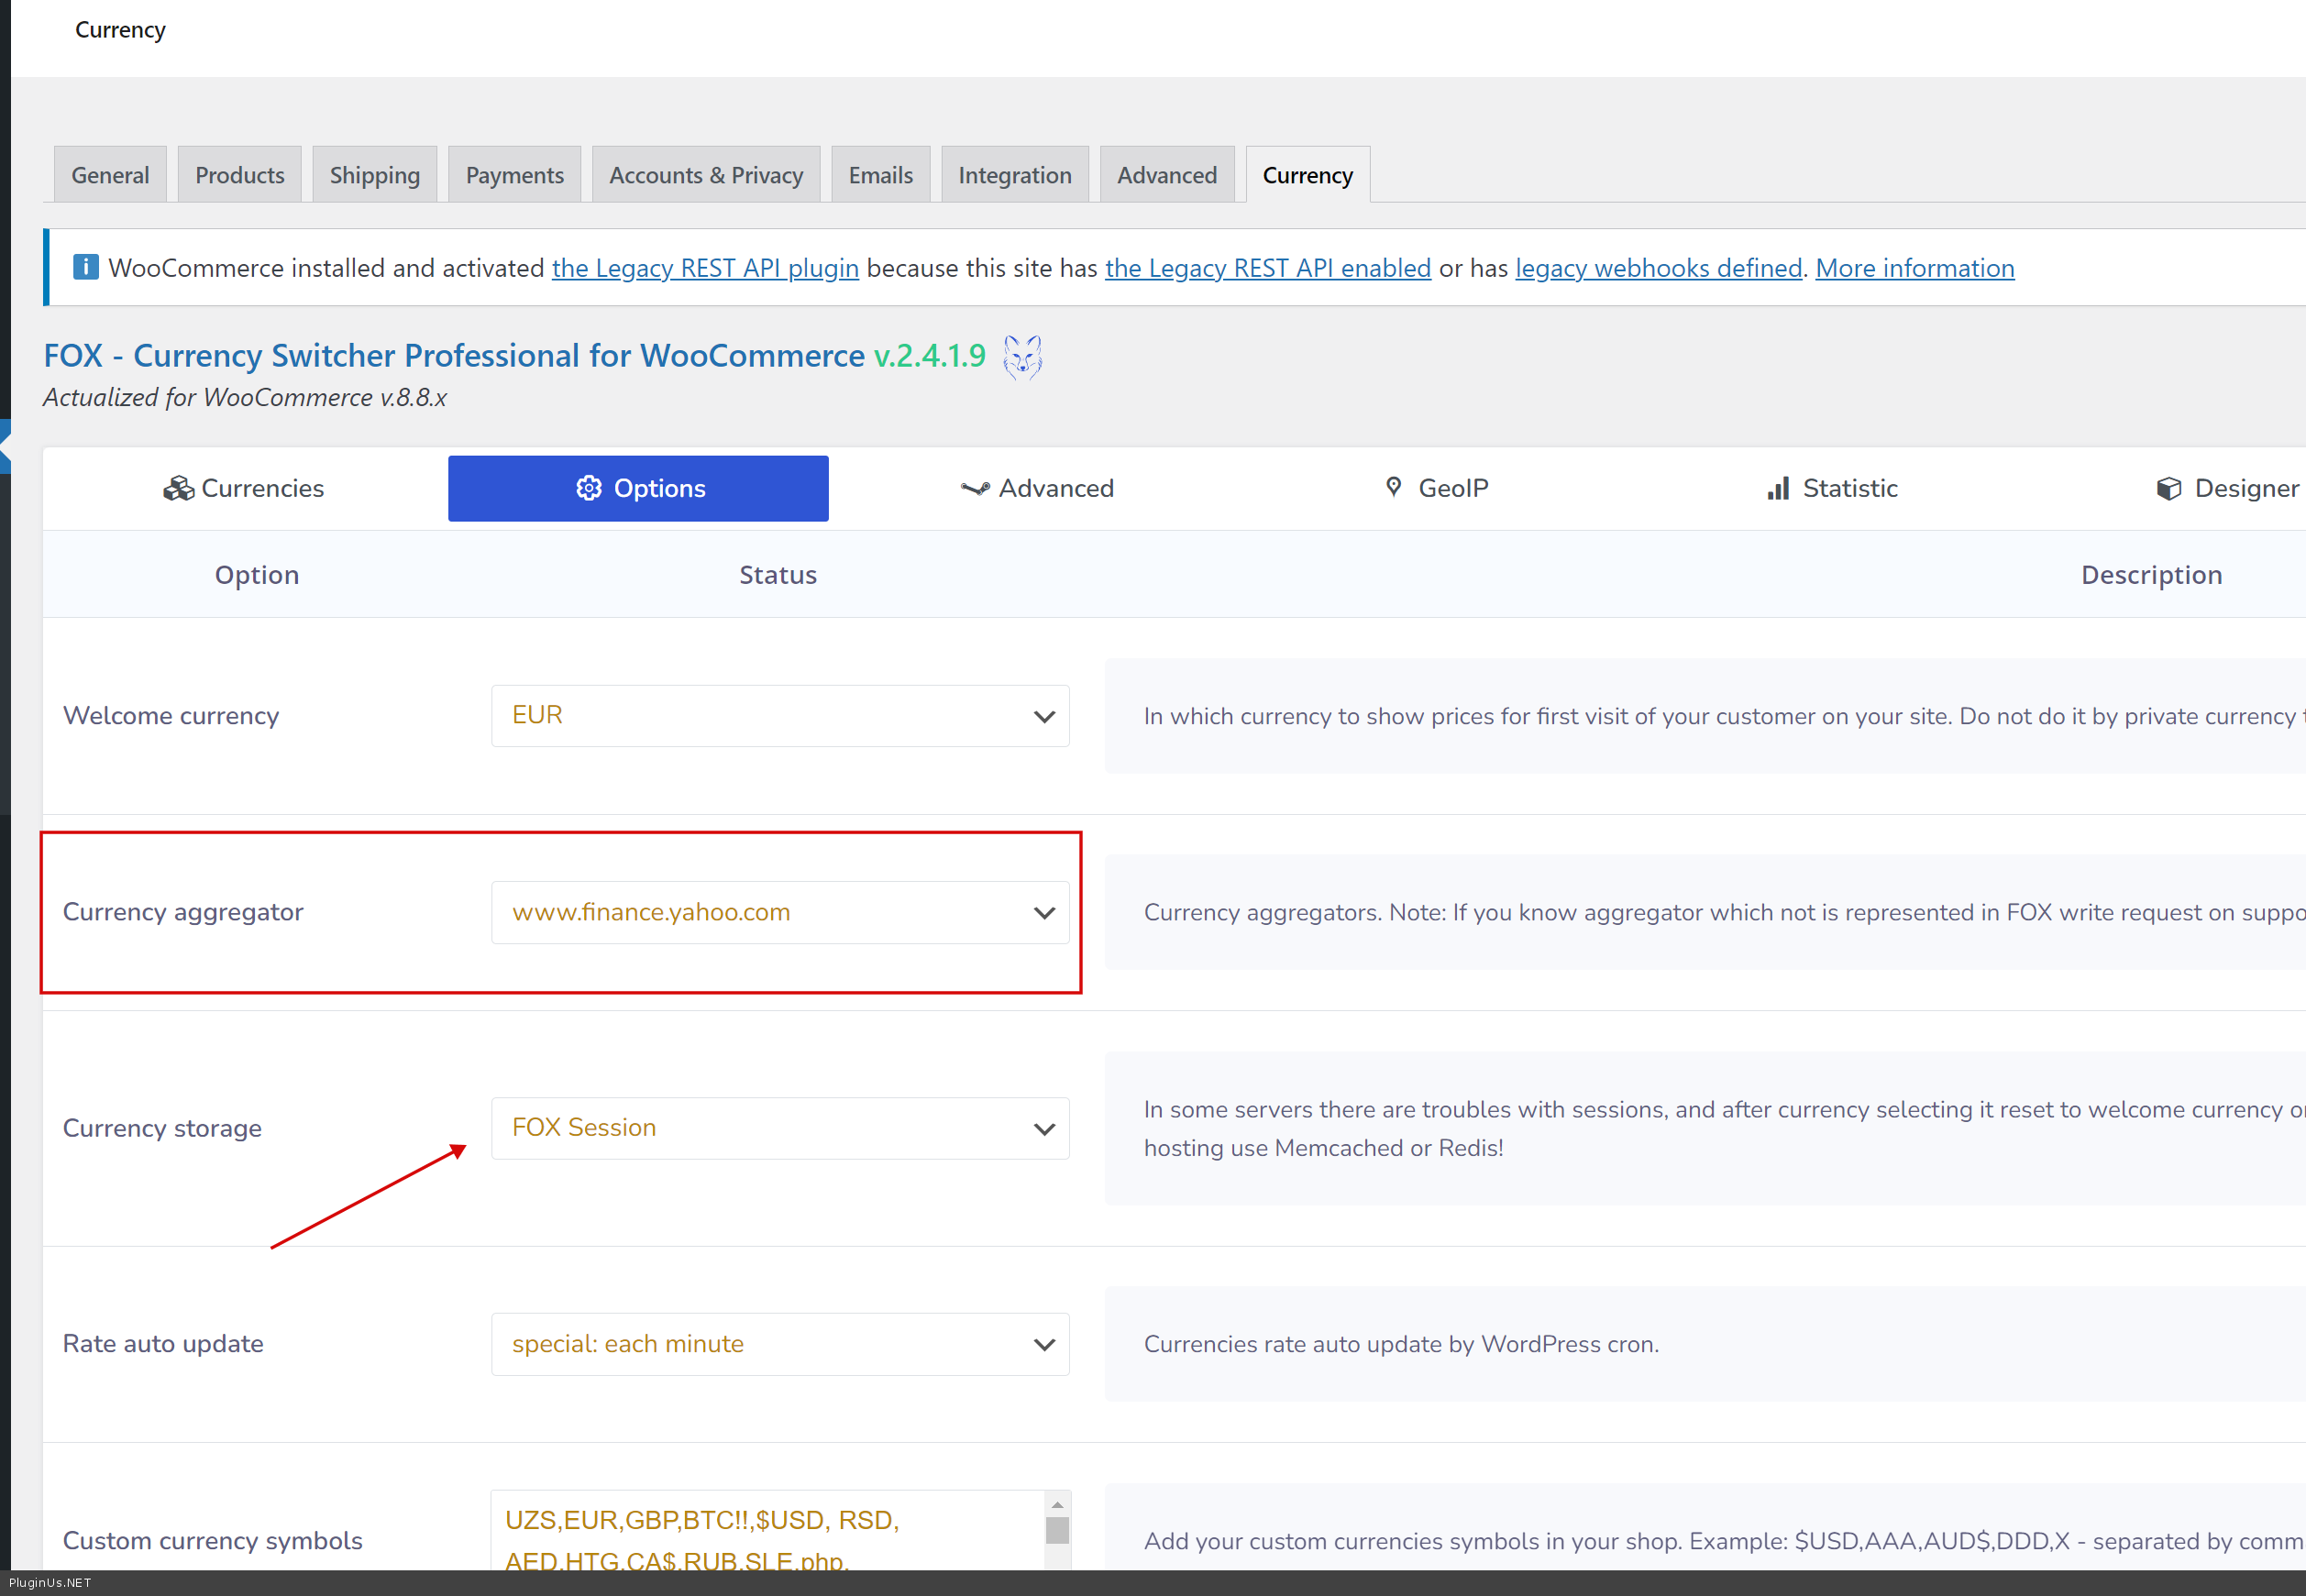Switch to the FOX Advanced tab
The width and height of the screenshot is (2306, 1596).
pos(1037,488)
